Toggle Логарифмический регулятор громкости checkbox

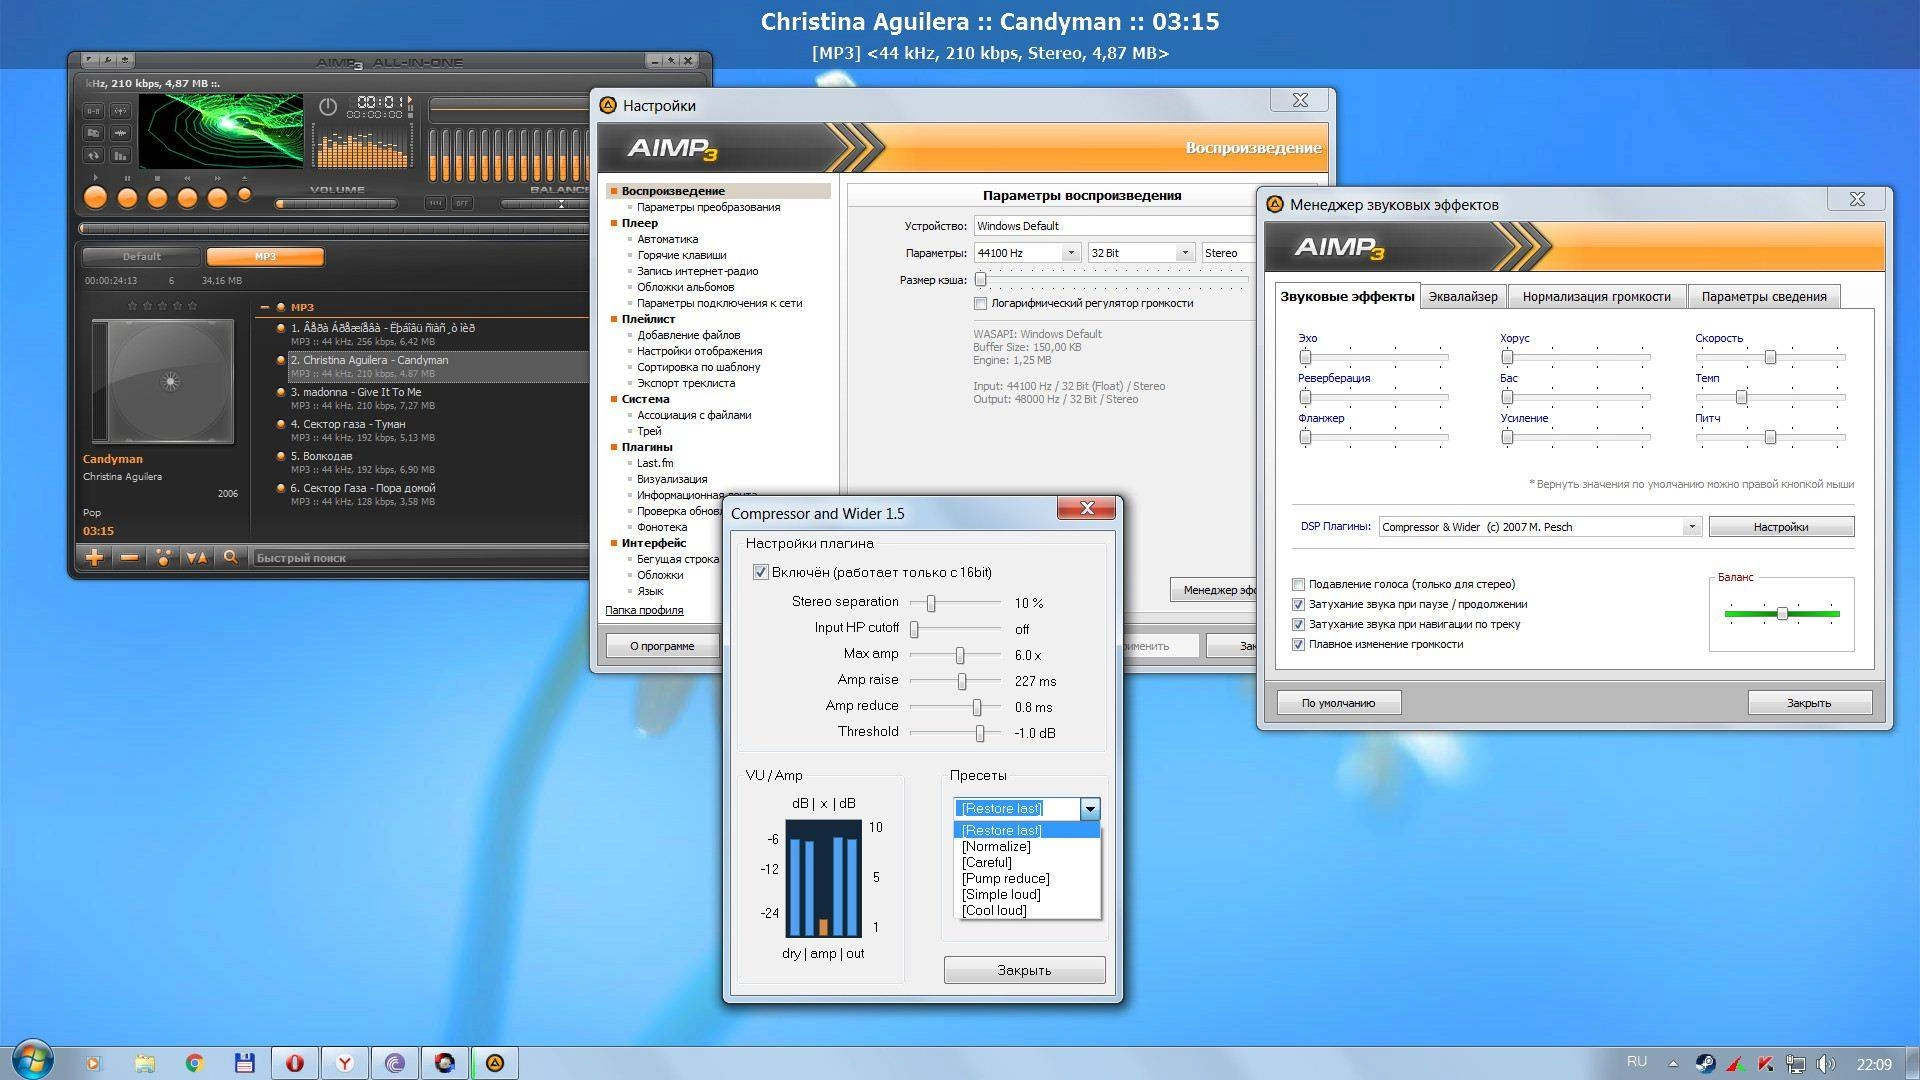[x=980, y=304]
